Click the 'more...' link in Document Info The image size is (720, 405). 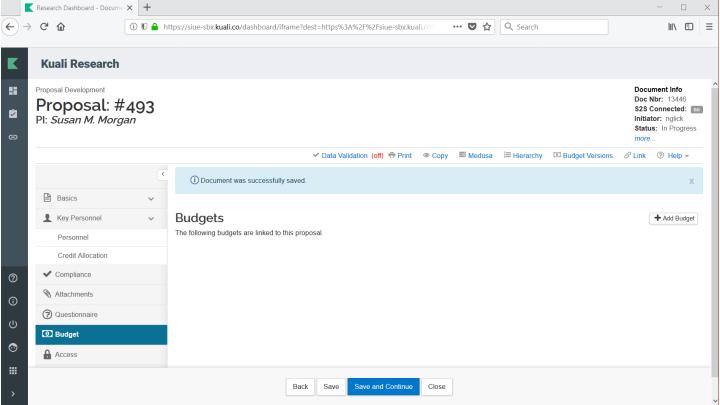click(x=647, y=138)
